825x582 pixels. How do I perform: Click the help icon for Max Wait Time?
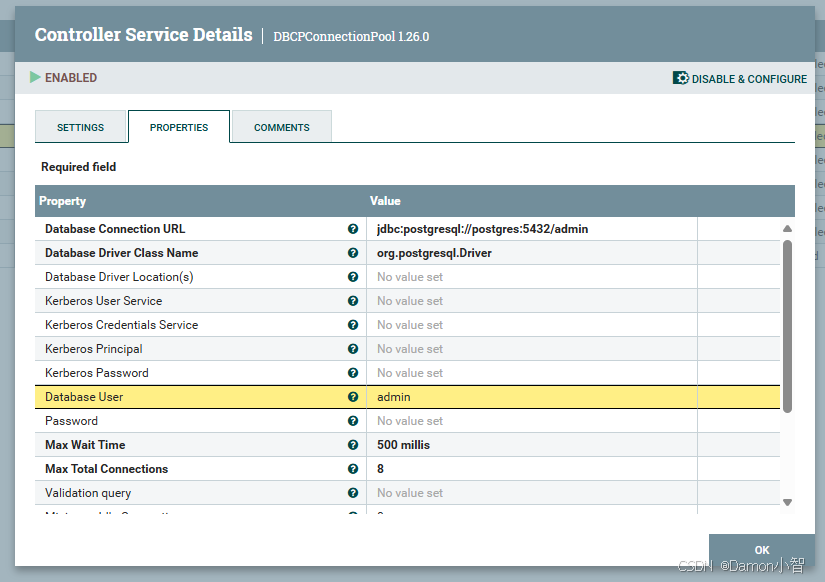(353, 445)
